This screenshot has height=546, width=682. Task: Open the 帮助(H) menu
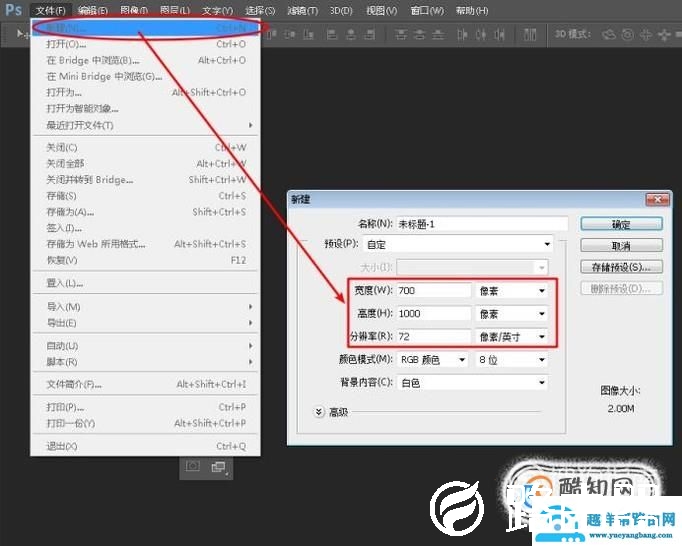[472, 10]
